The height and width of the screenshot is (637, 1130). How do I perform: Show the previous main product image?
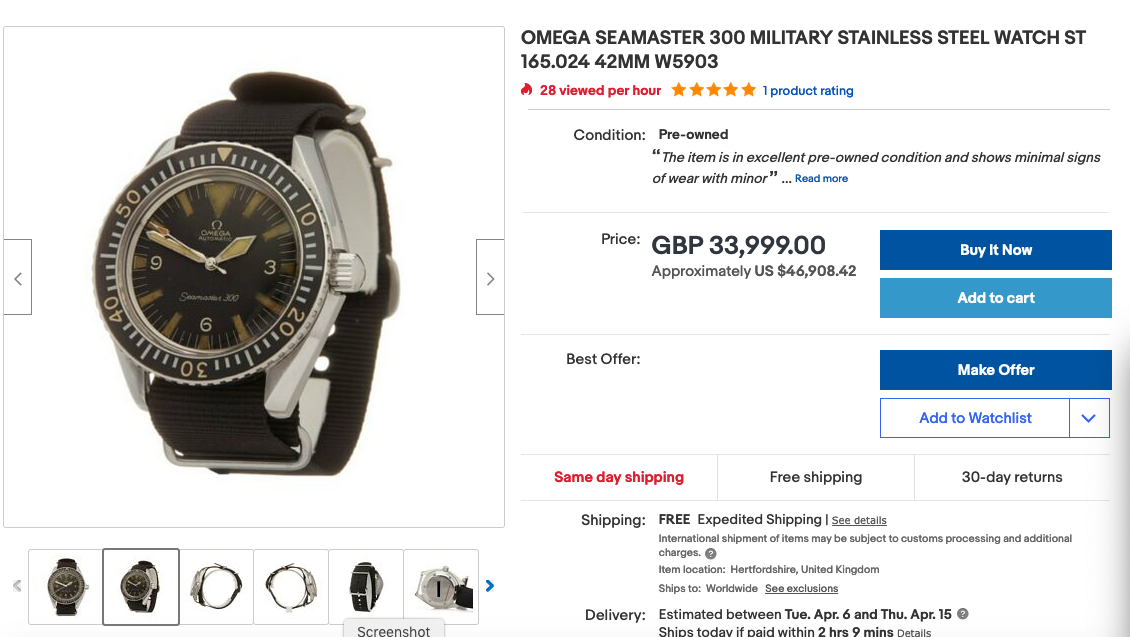click(18, 278)
